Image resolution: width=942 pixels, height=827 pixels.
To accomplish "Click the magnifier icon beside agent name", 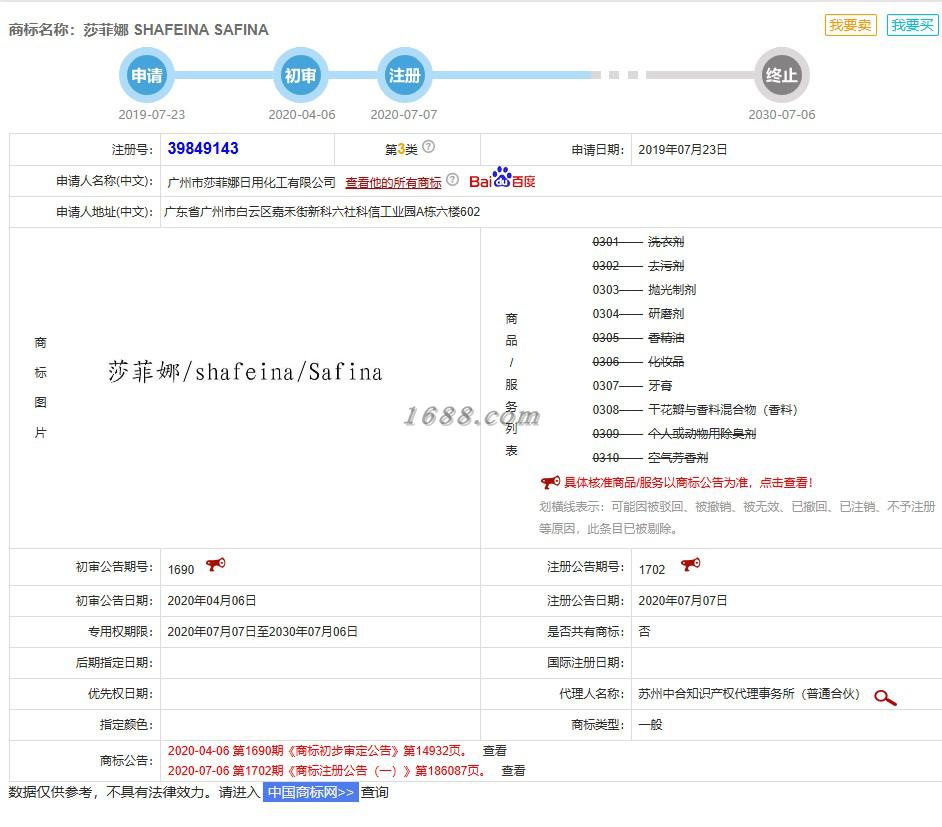I will tap(885, 697).
